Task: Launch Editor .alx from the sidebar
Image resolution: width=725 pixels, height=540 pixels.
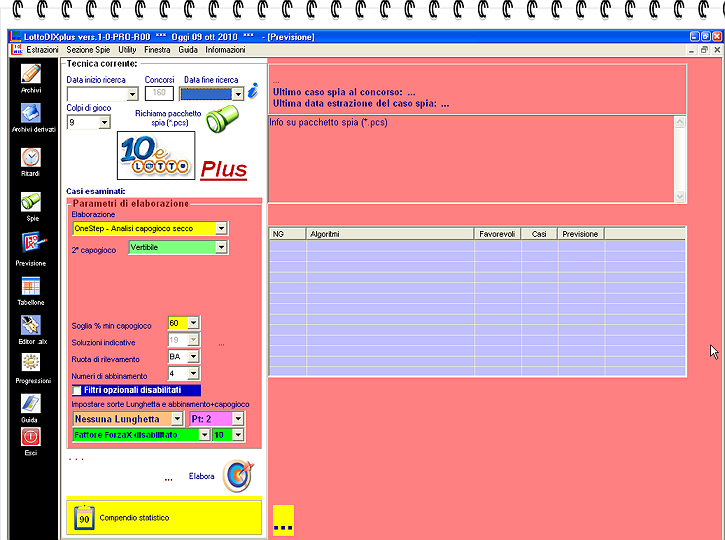Action: click(x=31, y=325)
